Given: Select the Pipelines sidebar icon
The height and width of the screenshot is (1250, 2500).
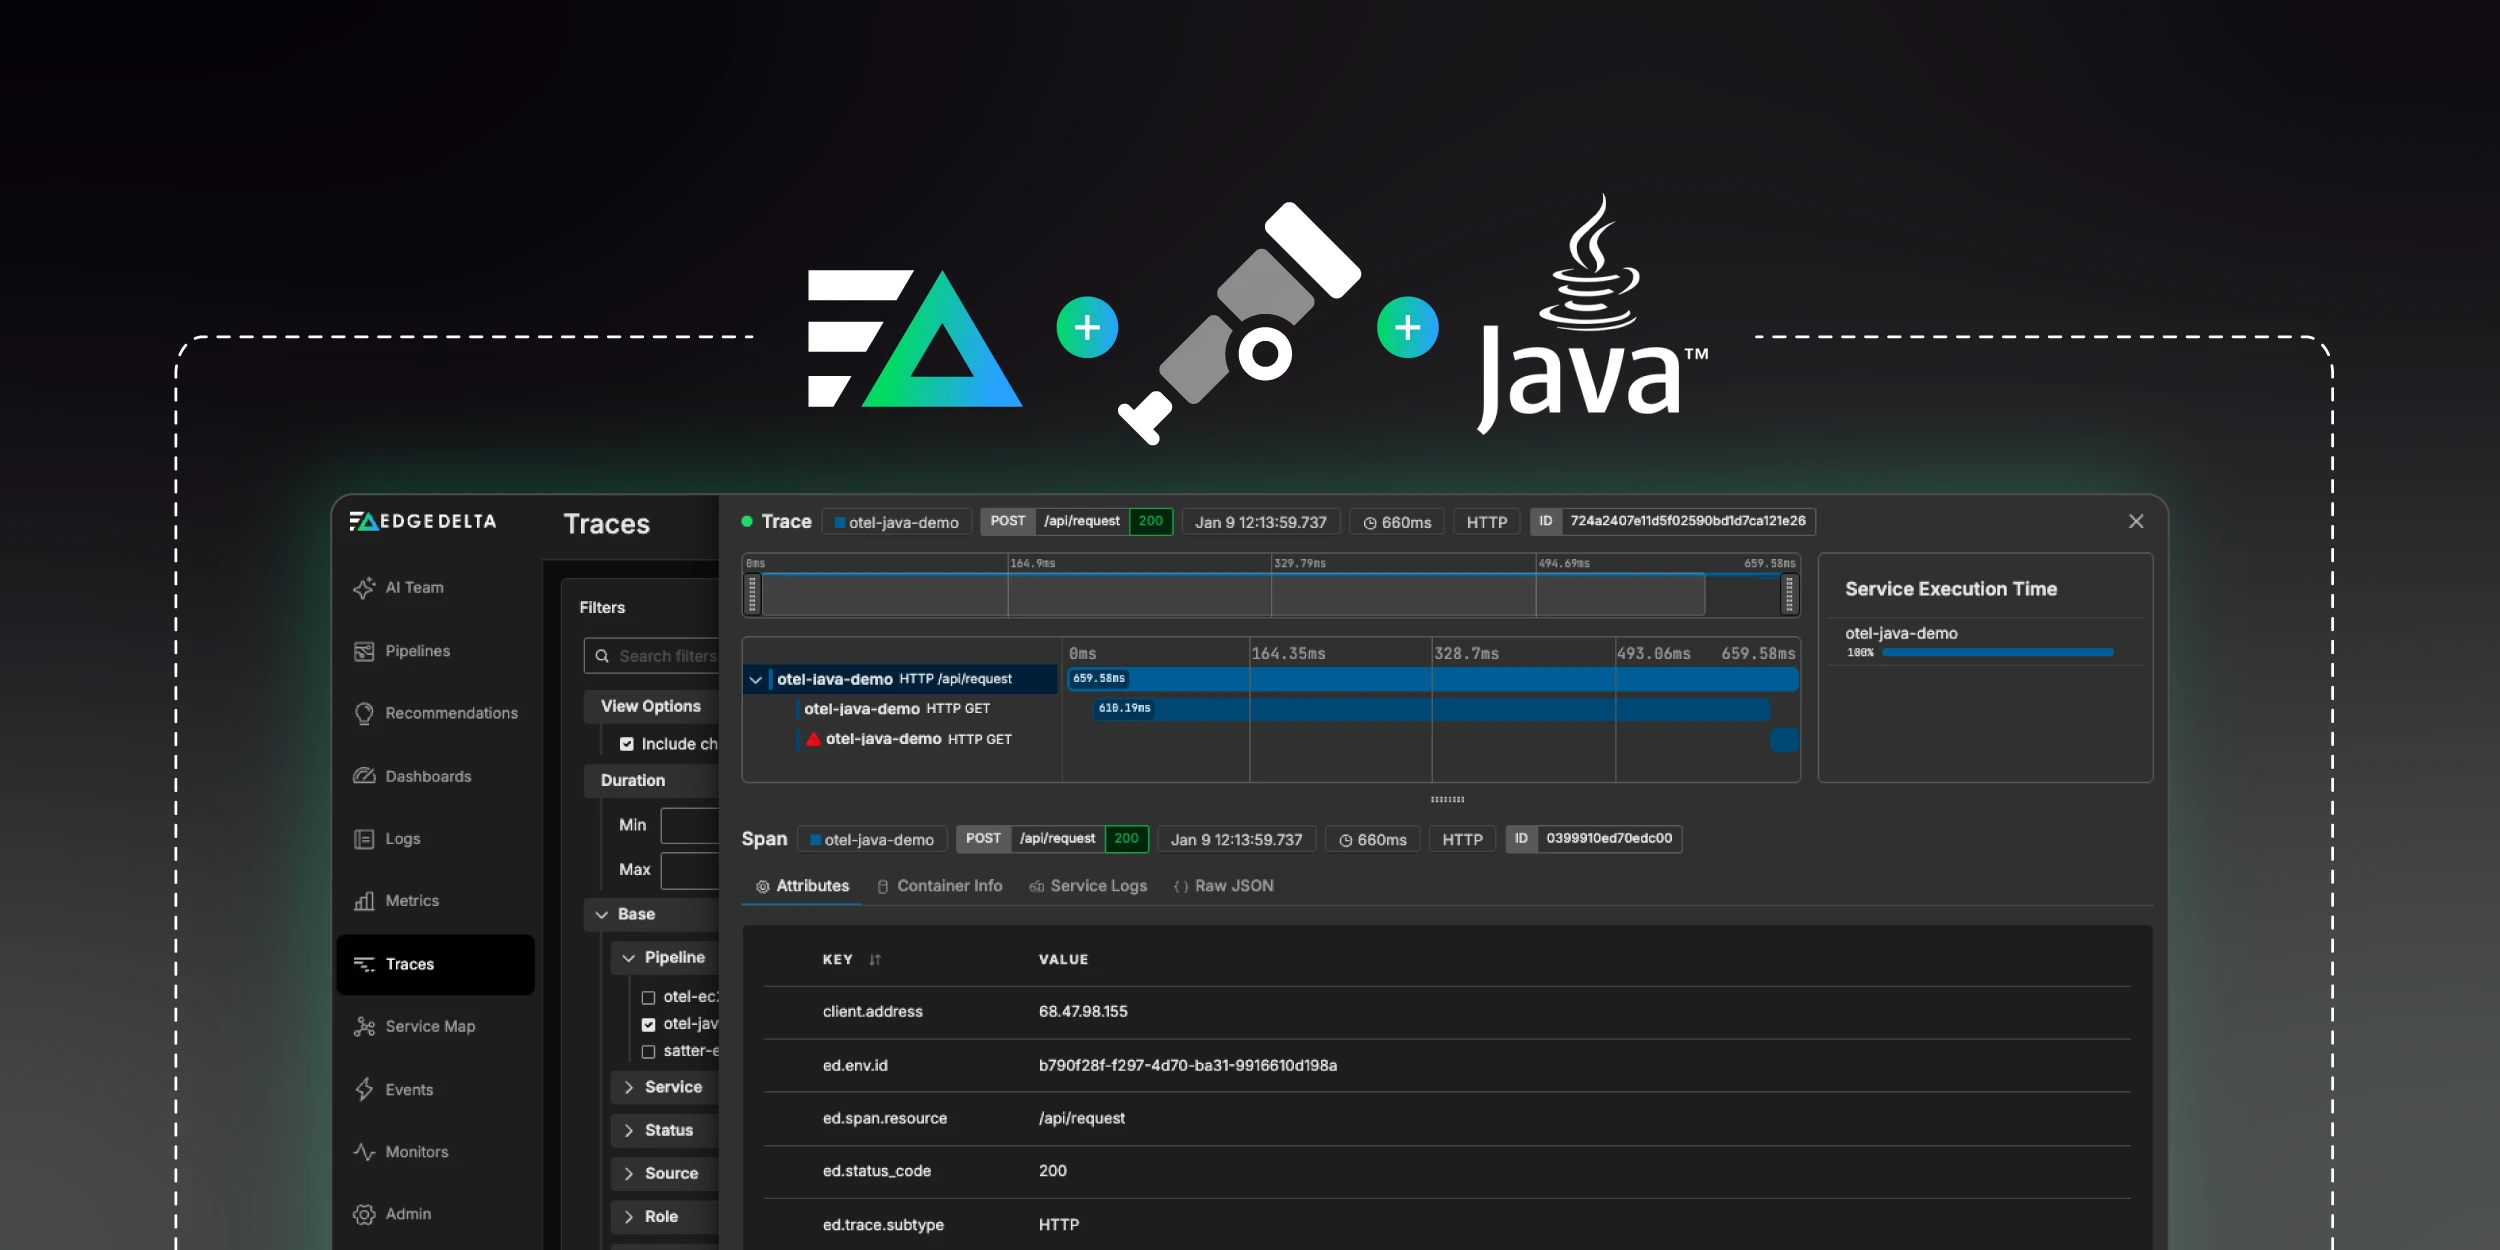Looking at the screenshot, I should (x=364, y=650).
